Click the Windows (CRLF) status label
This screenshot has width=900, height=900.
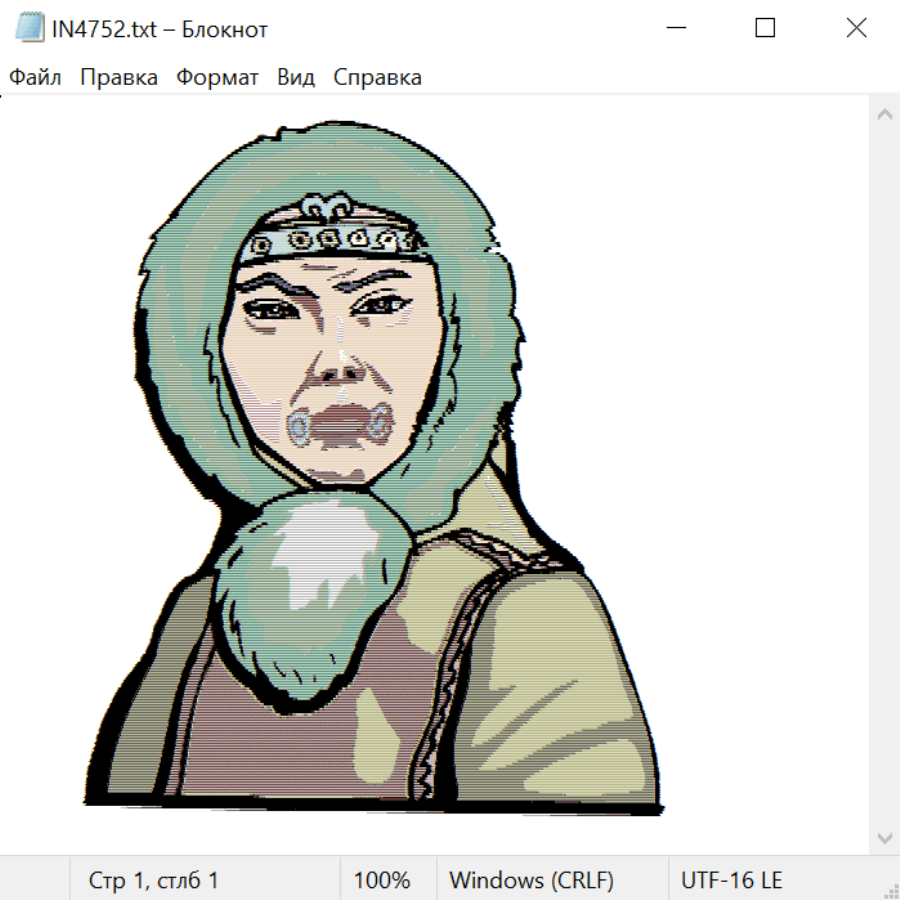[531, 880]
